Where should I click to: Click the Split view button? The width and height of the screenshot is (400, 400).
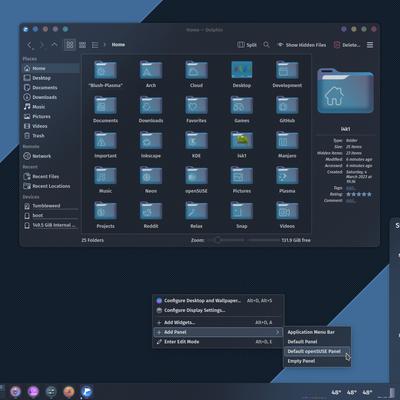pos(247,45)
